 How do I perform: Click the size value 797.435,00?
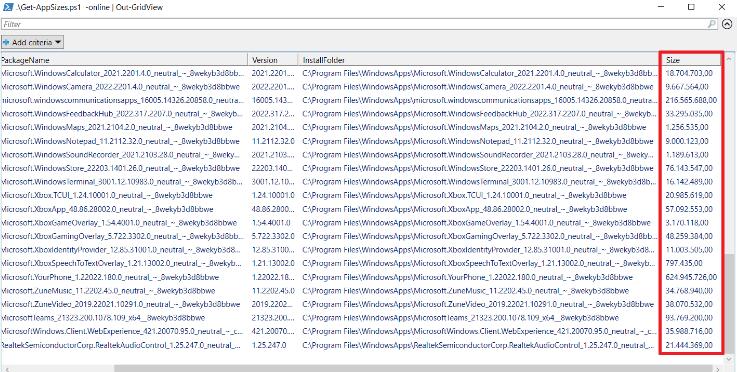click(684, 263)
